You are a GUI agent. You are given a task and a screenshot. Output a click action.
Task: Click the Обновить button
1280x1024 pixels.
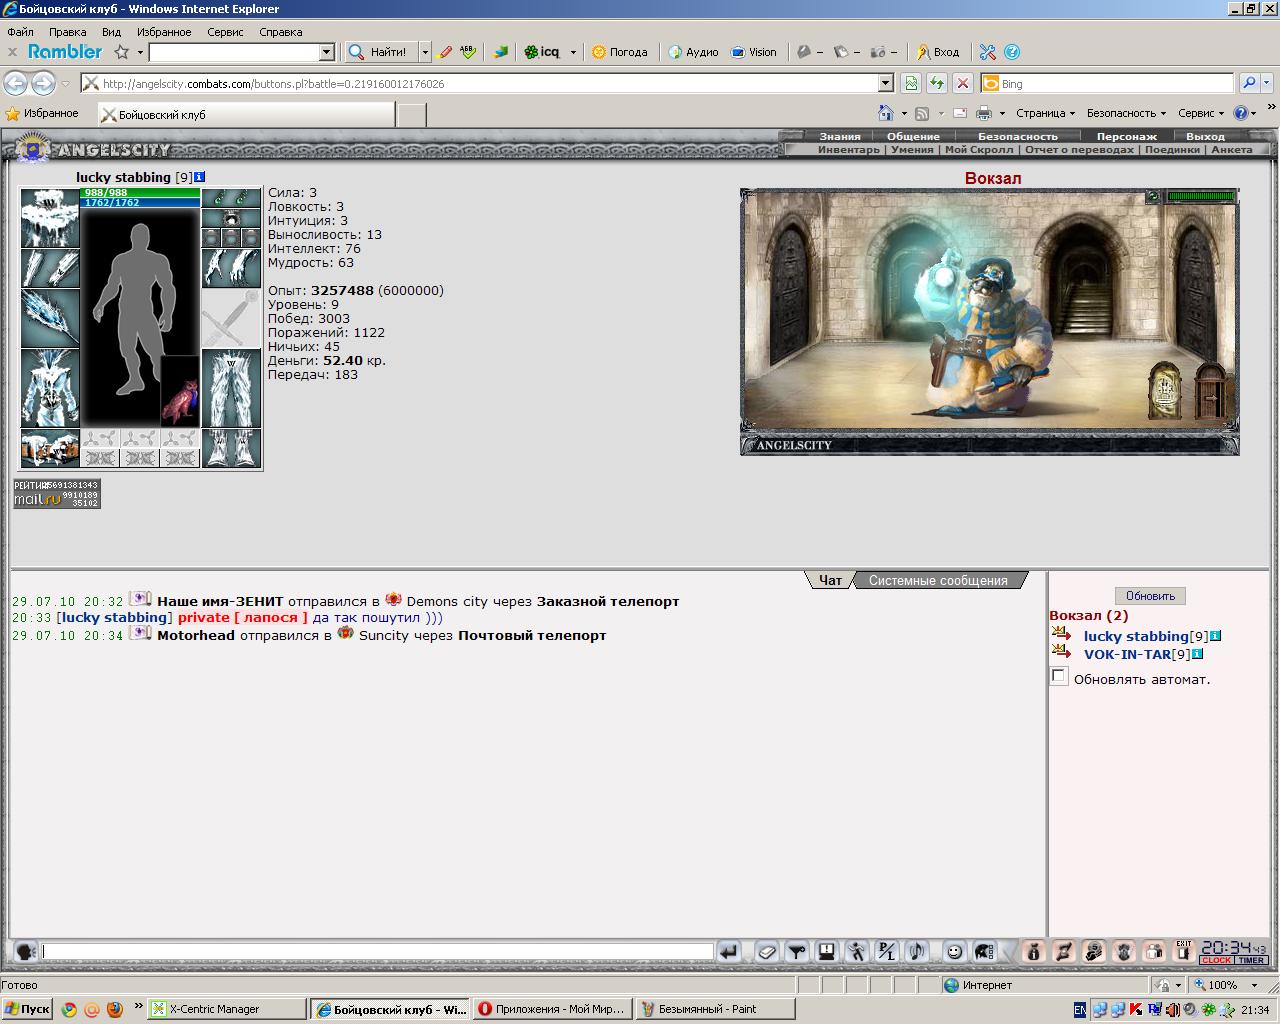(1150, 596)
